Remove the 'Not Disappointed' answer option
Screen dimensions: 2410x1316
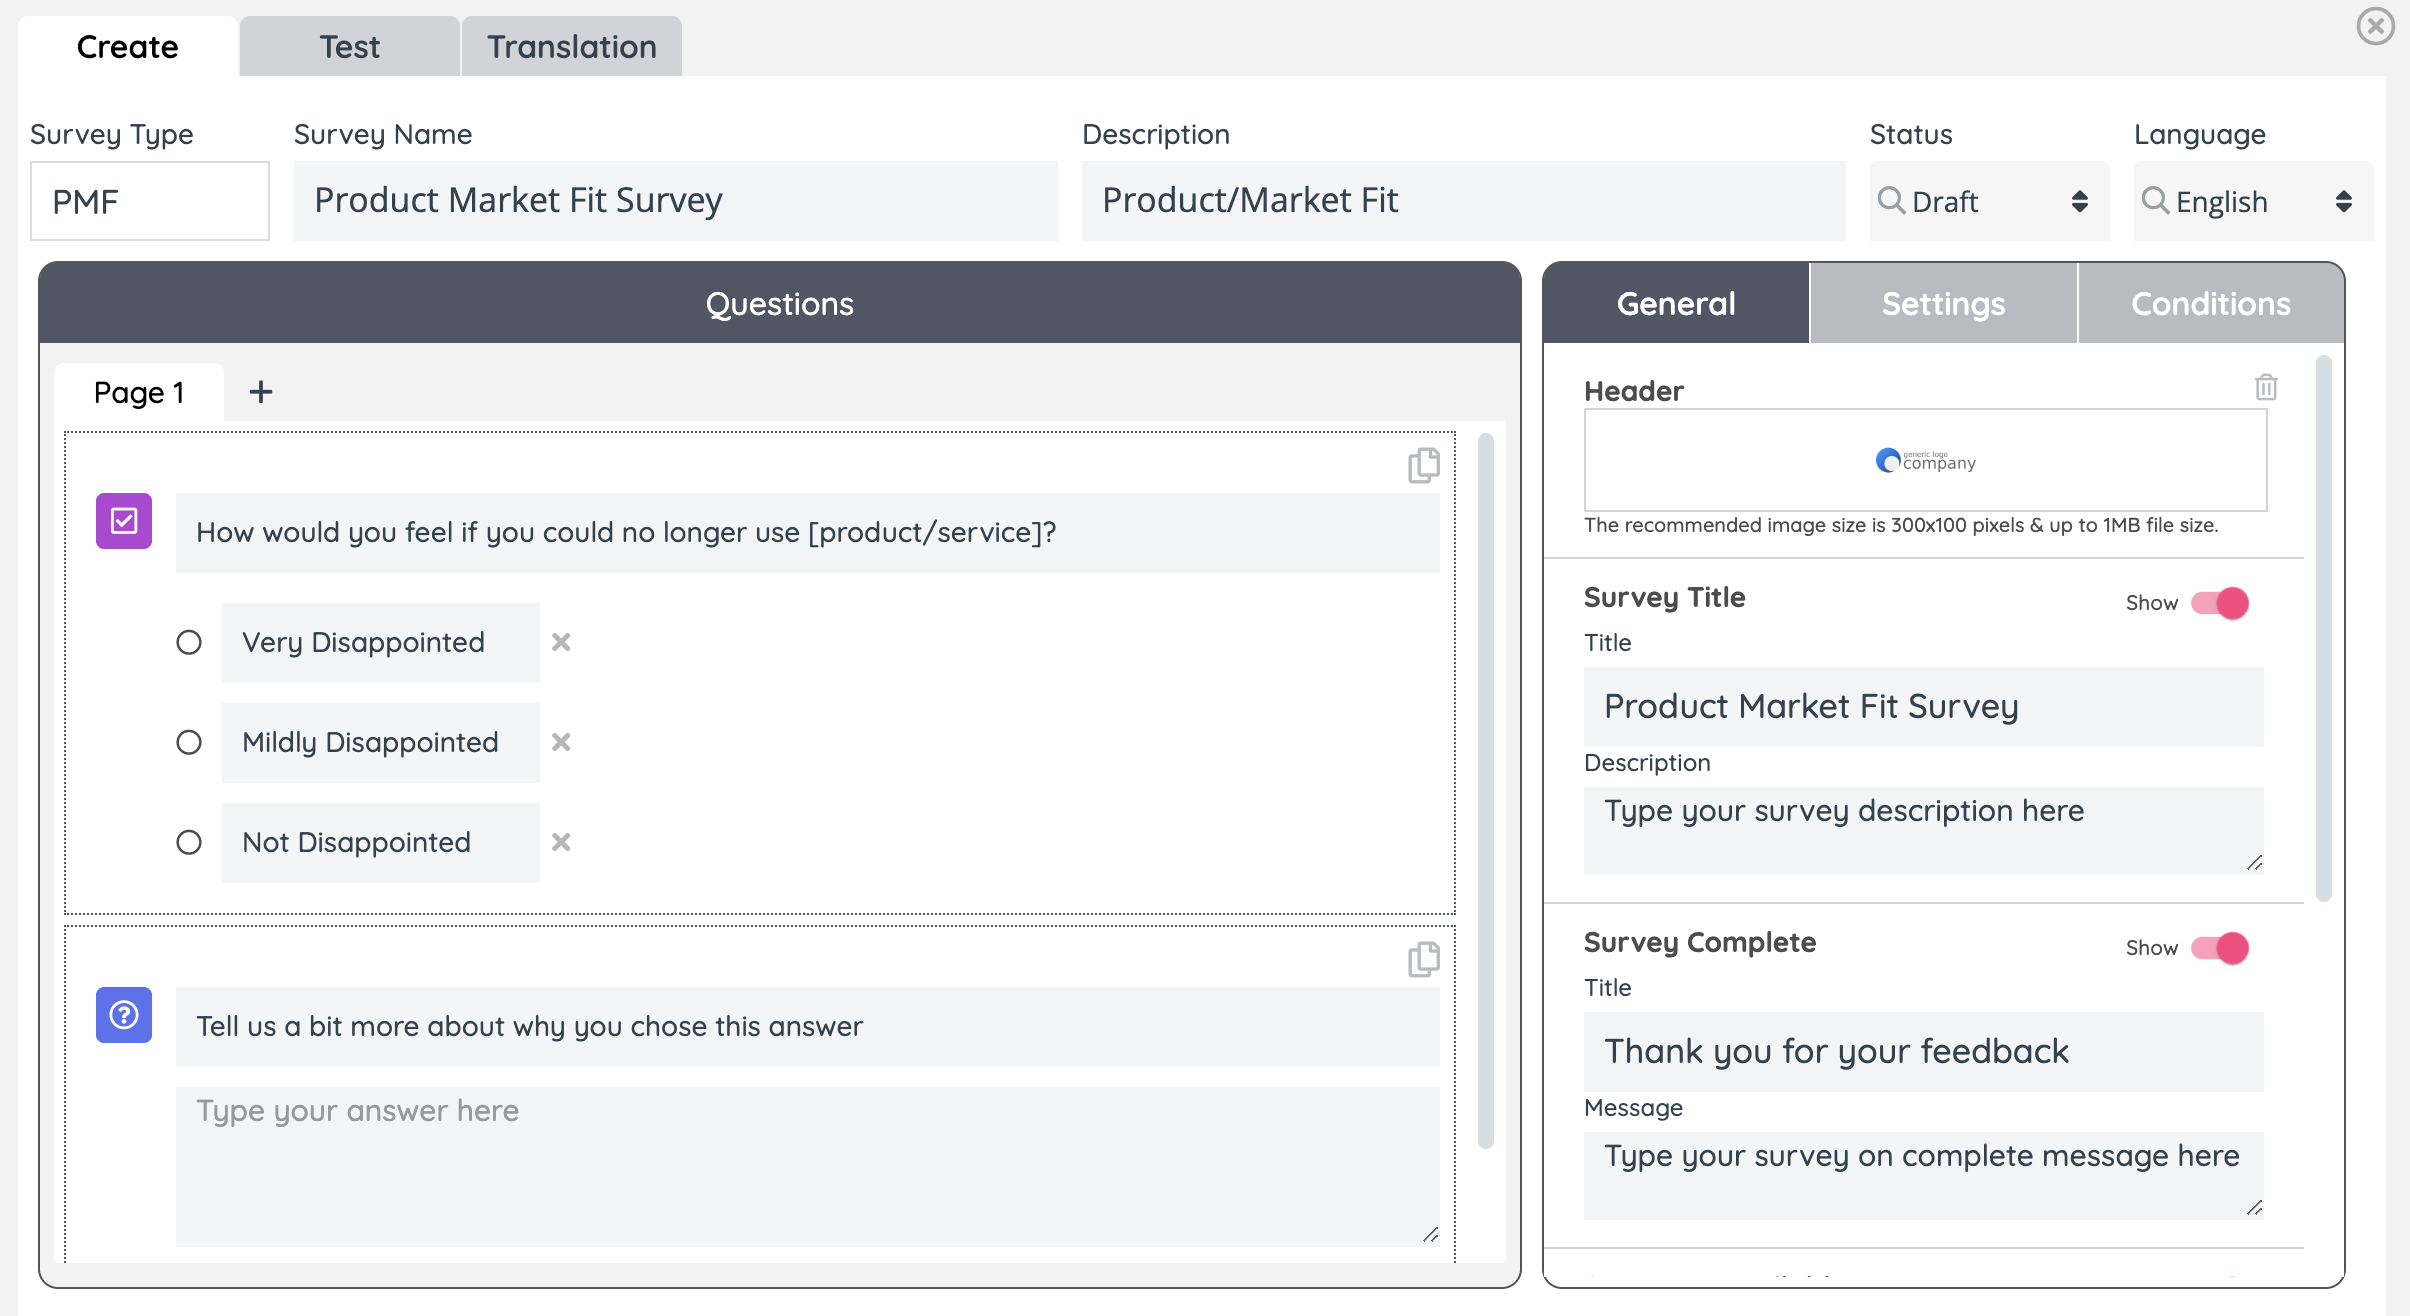coord(561,842)
